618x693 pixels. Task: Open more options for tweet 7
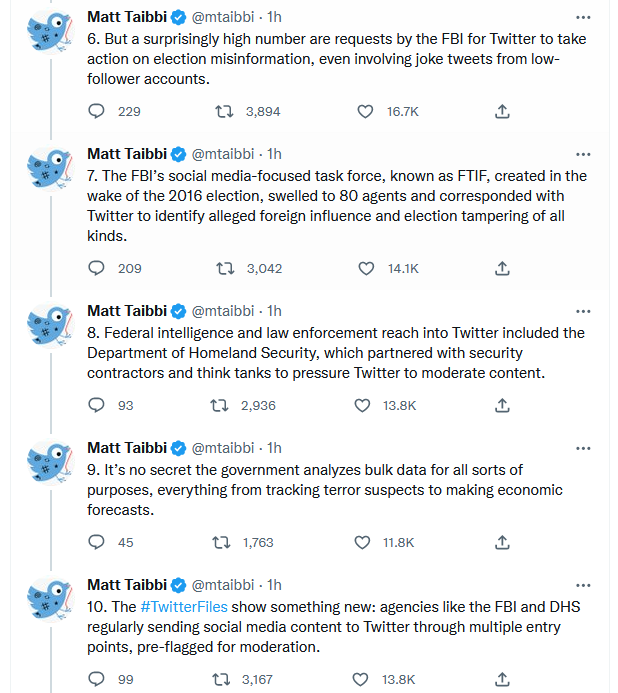[583, 154]
